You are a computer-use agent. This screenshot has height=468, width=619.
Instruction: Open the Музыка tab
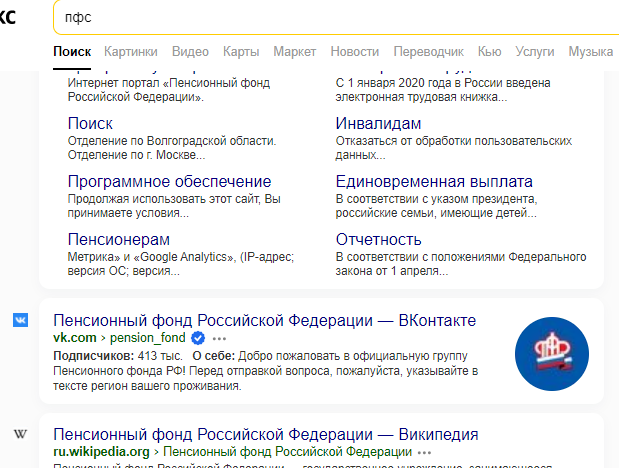tap(591, 52)
